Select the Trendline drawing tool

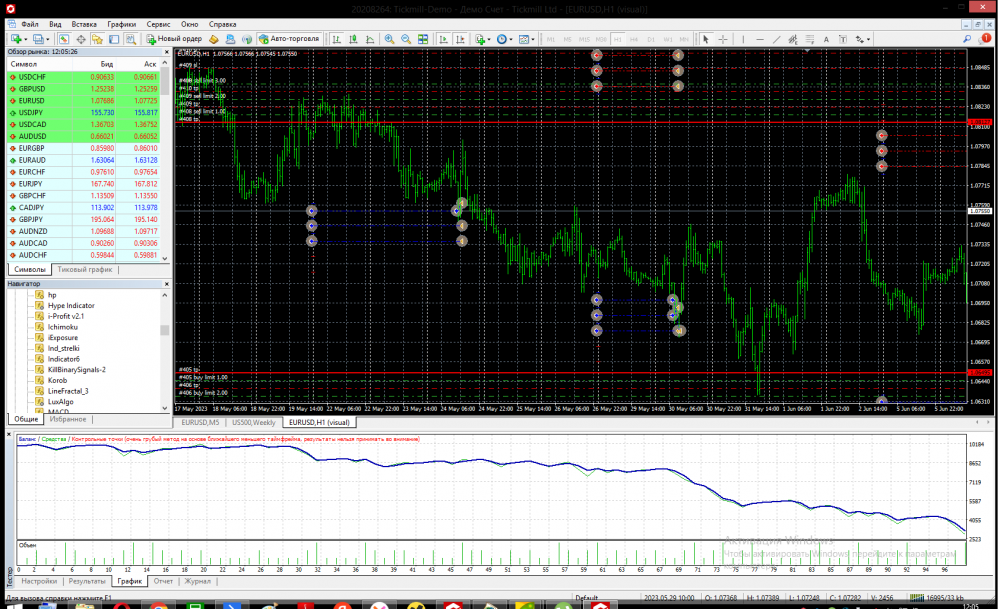tap(776, 39)
